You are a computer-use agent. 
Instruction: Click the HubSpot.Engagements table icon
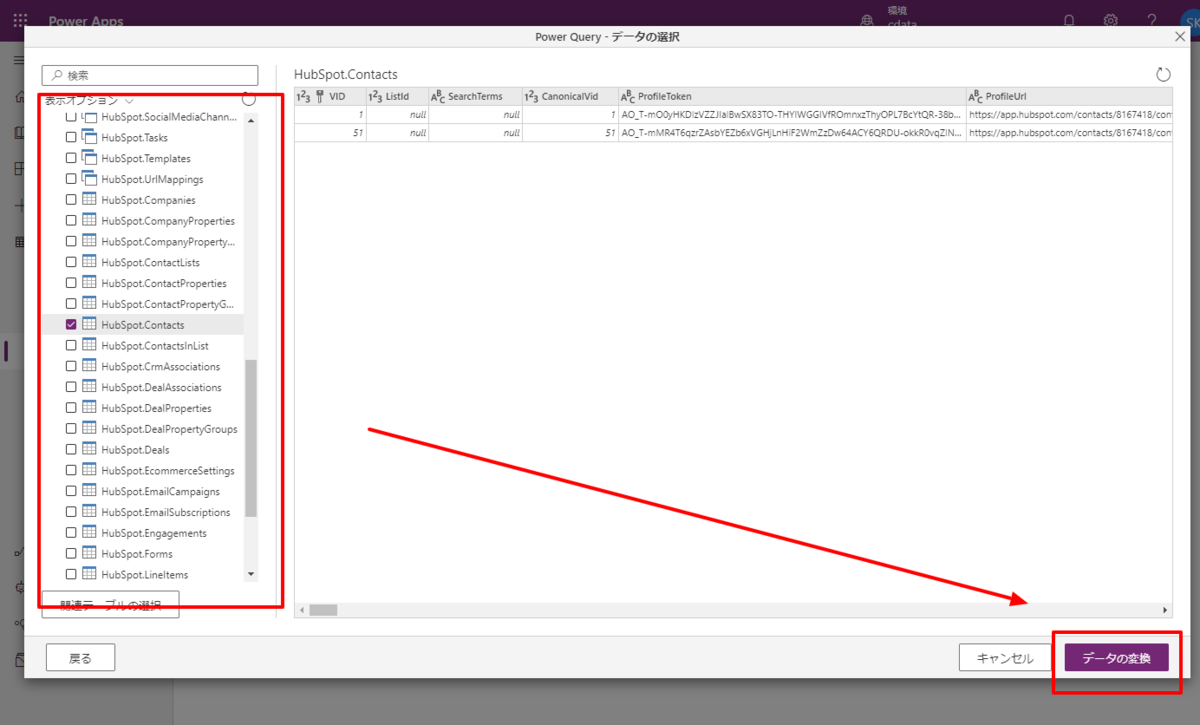pos(89,533)
